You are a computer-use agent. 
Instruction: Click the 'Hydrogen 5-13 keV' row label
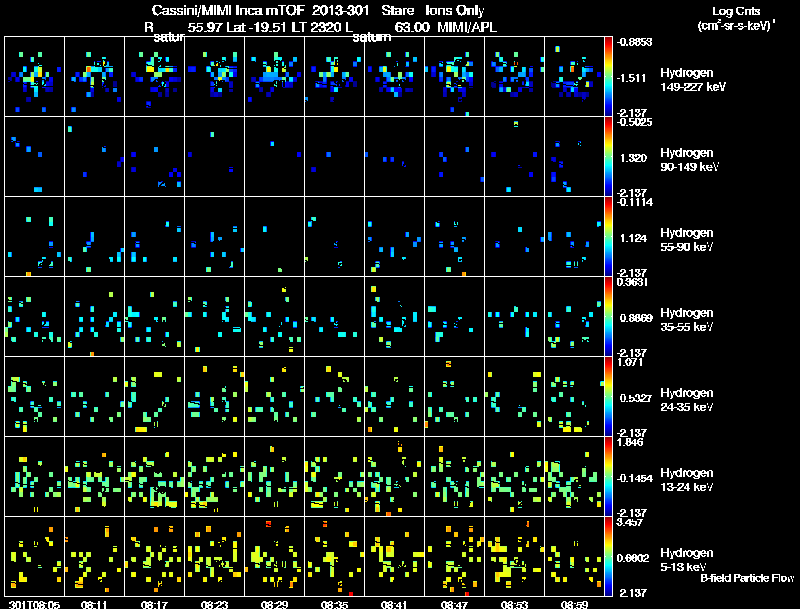point(687,560)
